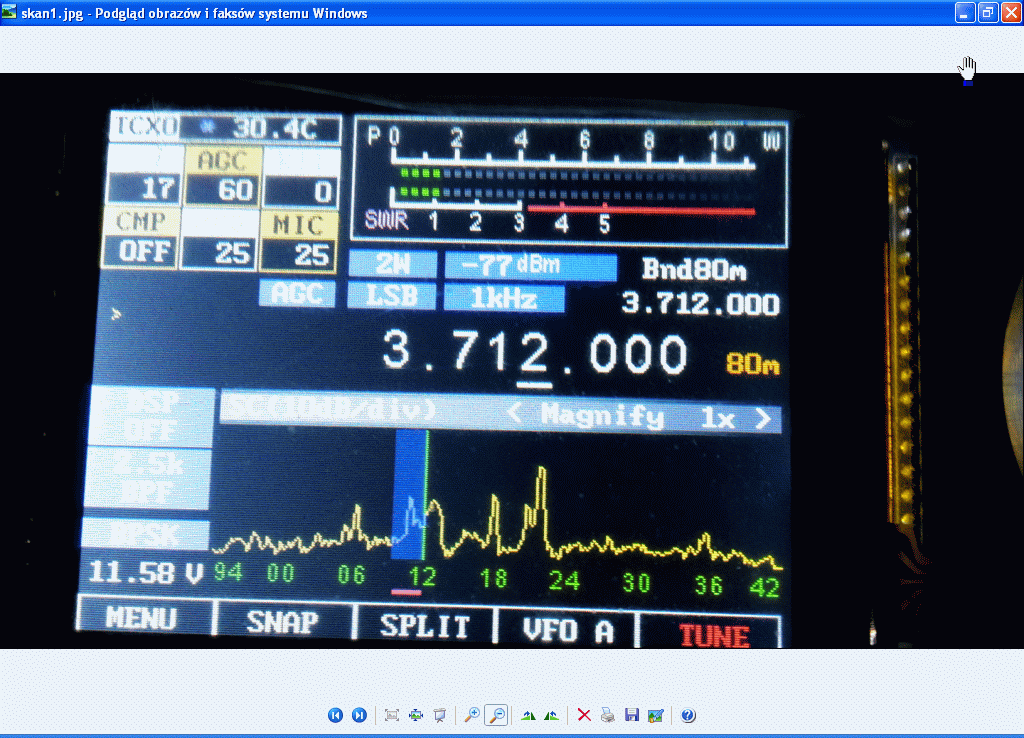Toggle SPLIT on the radio display
1024x738 pixels.
coord(425,626)
